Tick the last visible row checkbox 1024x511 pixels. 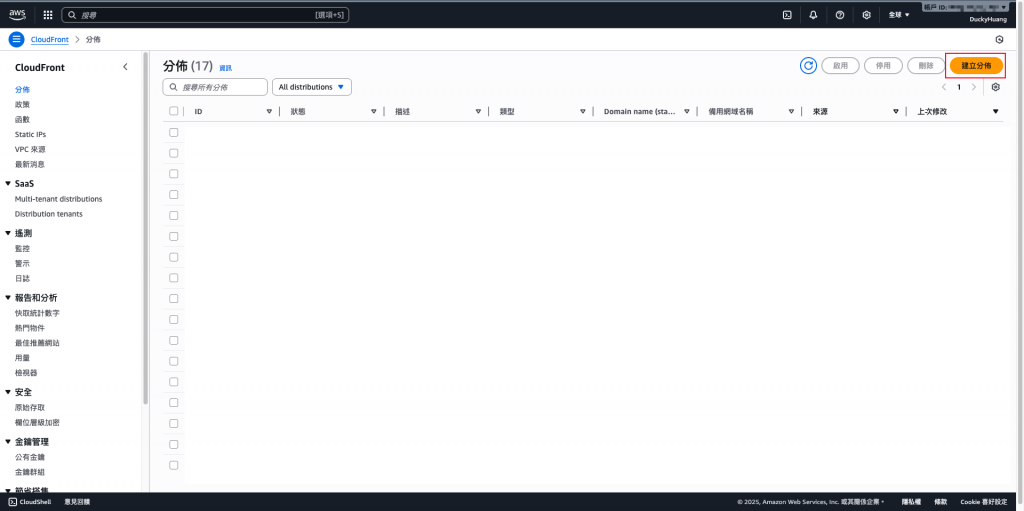pos(173,465)
